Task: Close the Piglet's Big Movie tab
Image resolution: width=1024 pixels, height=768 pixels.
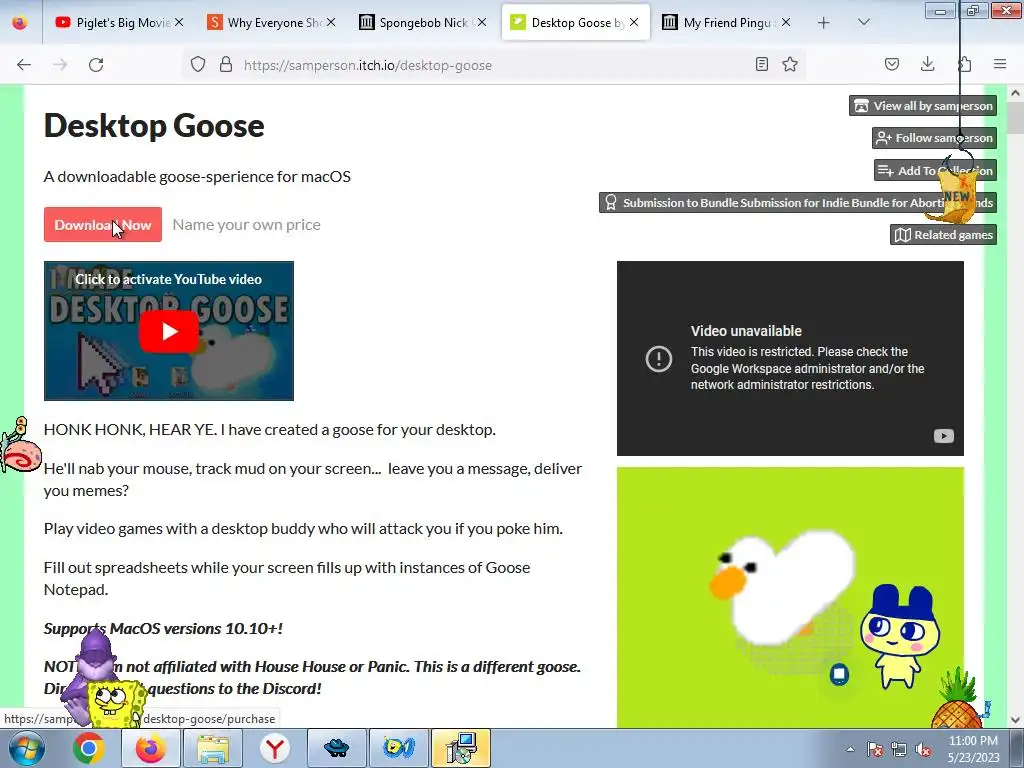Action: (179, 22)
